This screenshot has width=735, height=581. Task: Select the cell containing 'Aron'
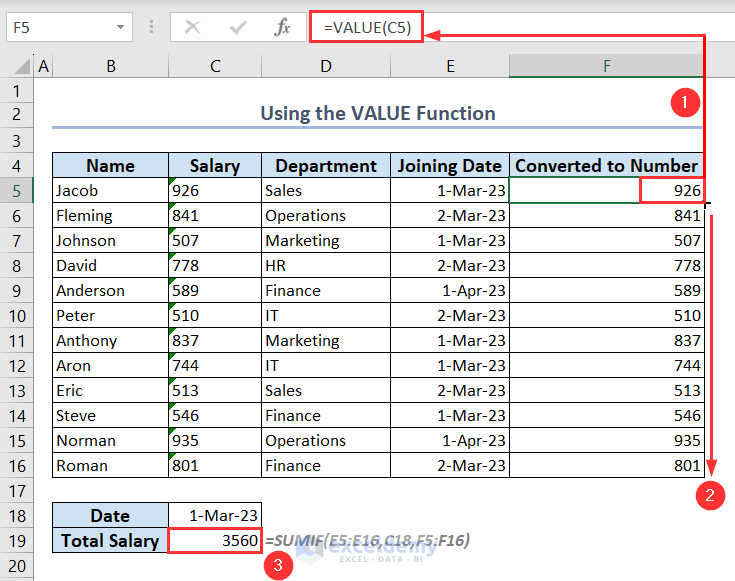tap(111, 365)
